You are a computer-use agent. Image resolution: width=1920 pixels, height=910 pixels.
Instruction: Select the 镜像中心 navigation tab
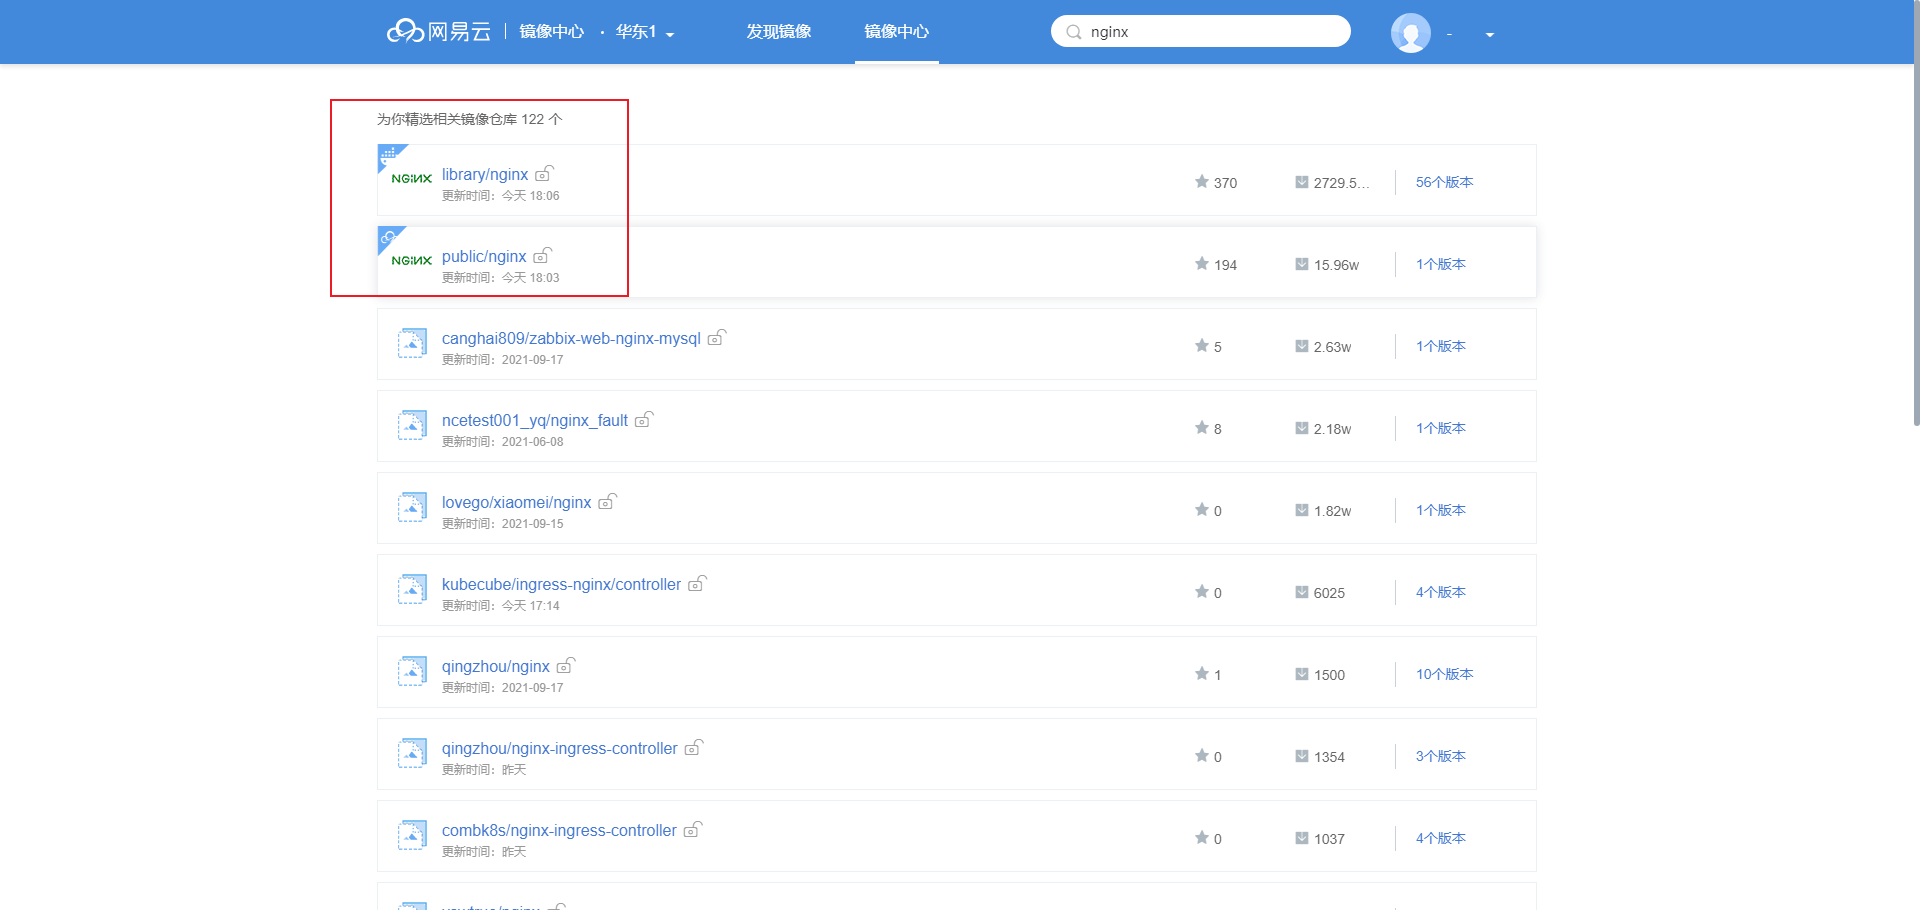point(896,32)
